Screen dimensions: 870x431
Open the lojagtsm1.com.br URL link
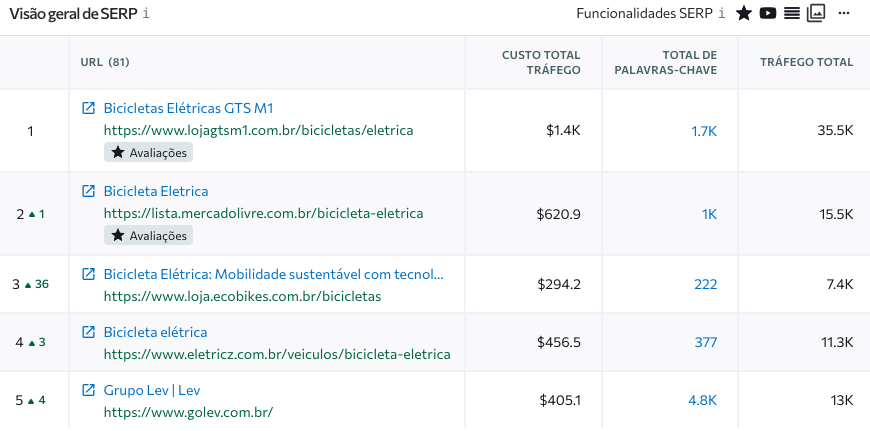coord(258,130)
